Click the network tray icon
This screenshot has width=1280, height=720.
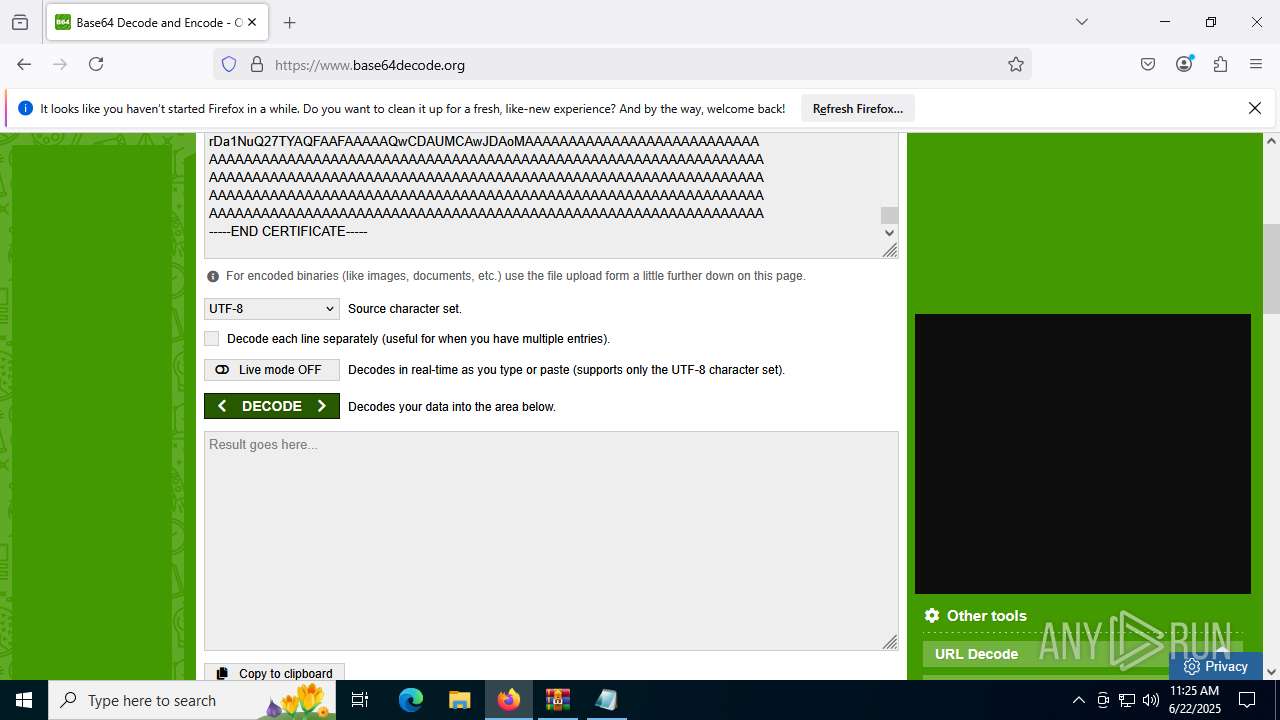(1127, 700)
